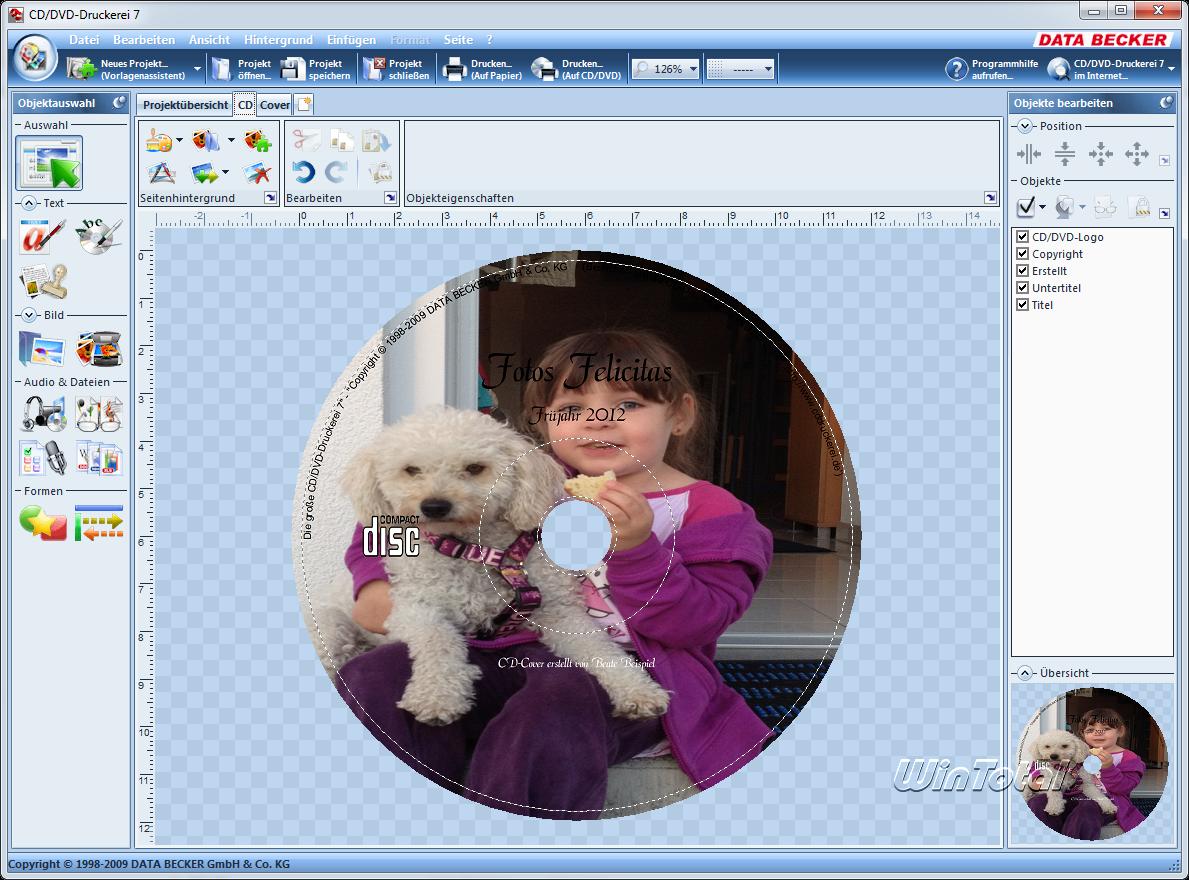The width and height of the screenshot is (1189, 880).
Task: Select the star shapes tool under Formen
Action: click(43, 523)
